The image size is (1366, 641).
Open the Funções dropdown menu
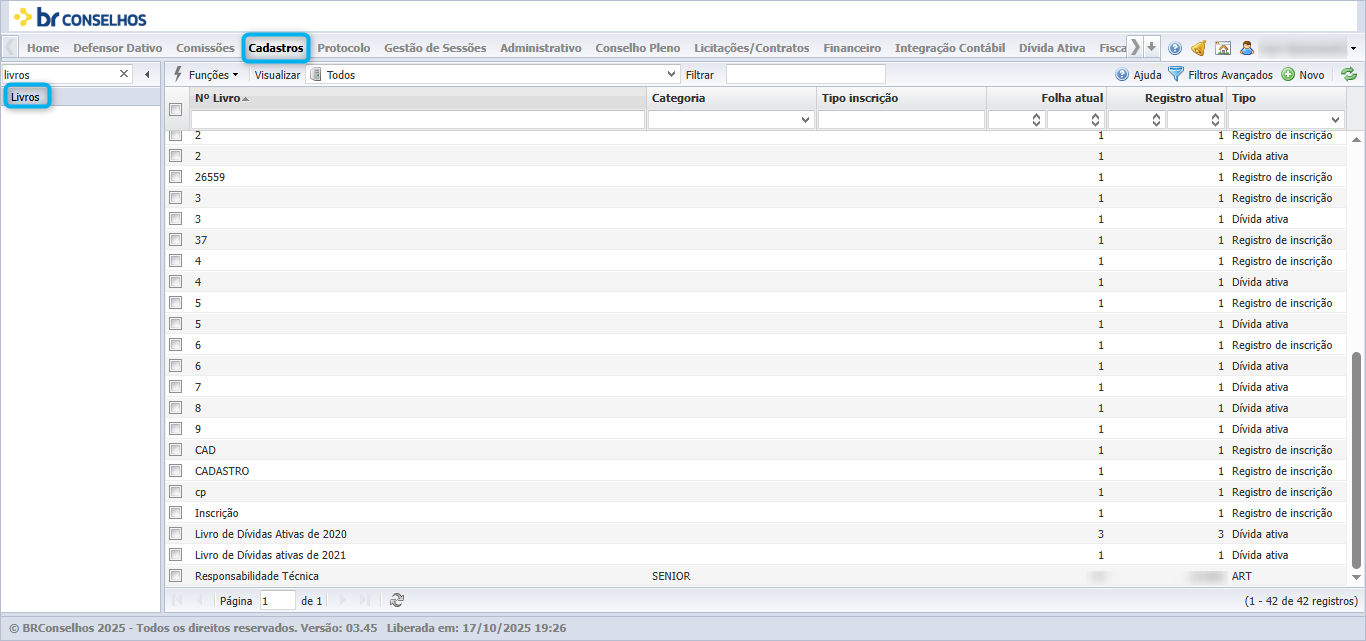coord(206,74)
